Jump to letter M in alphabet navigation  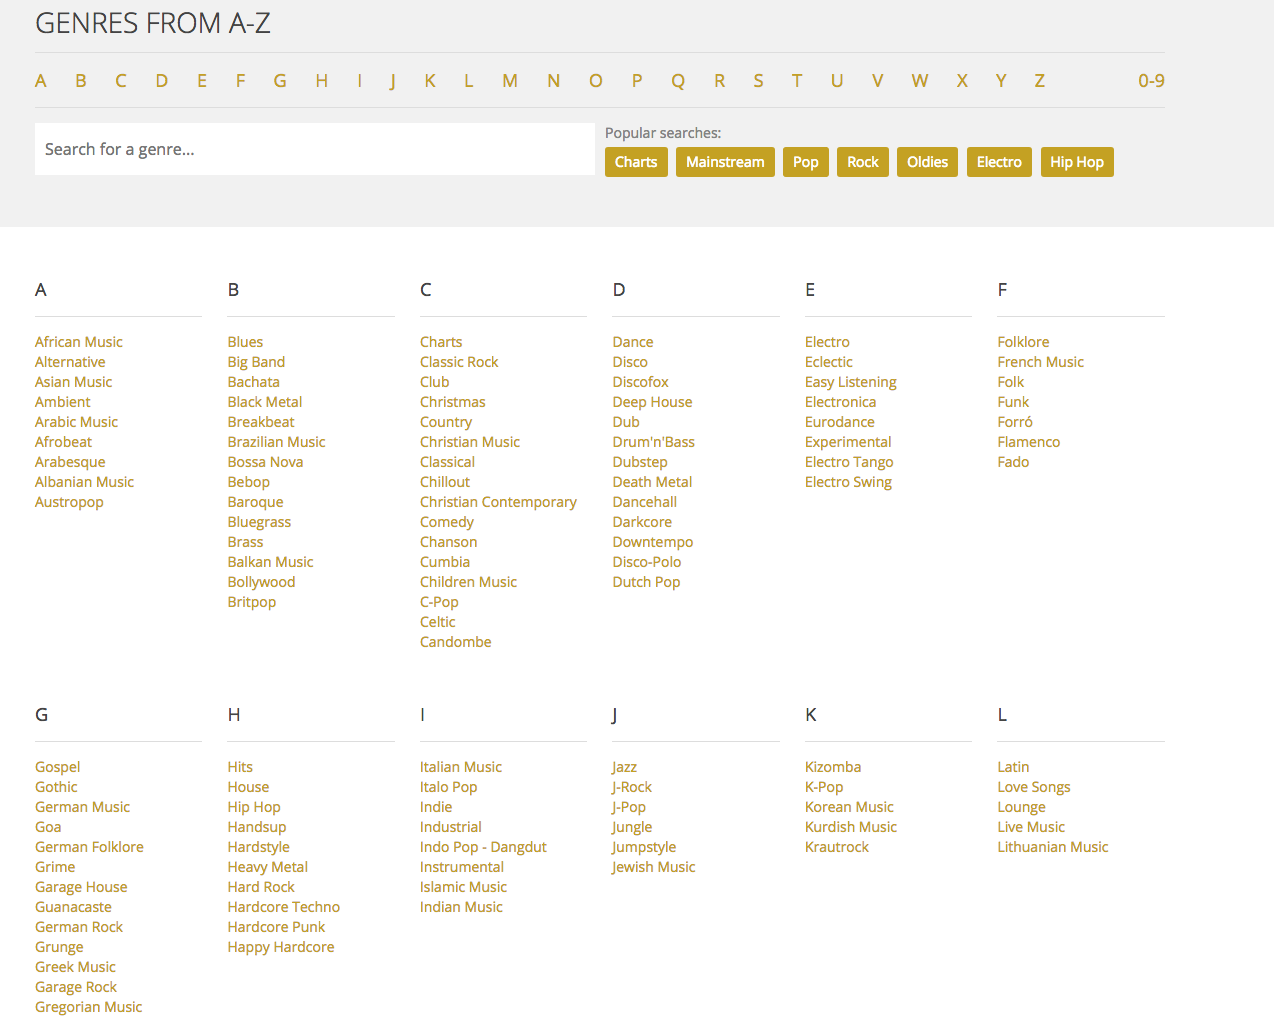tap(510, 81)
